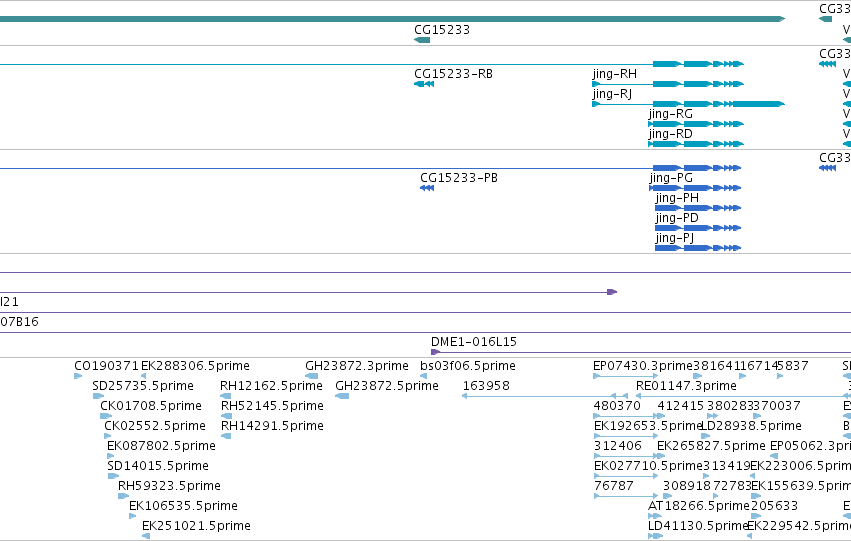The height and width of the screenshot is (541, 851).
Task: Select the CK02552.5prime EST label
Action: coord(155,426)
